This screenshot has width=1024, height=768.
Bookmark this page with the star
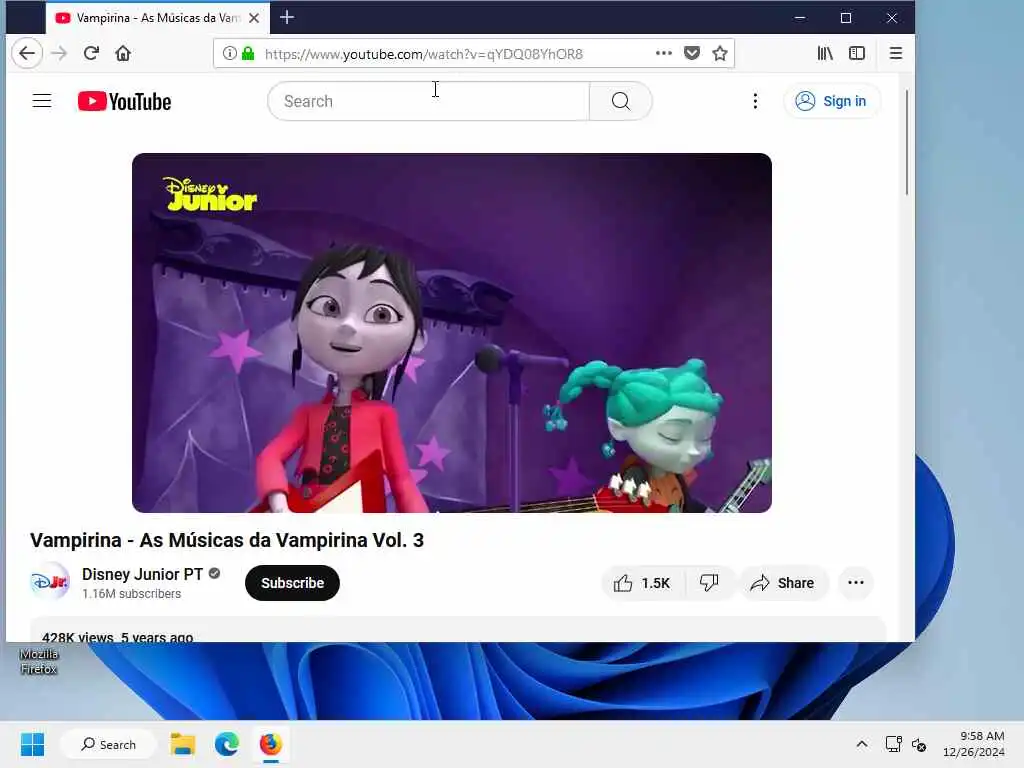click(x=720, y=54)
